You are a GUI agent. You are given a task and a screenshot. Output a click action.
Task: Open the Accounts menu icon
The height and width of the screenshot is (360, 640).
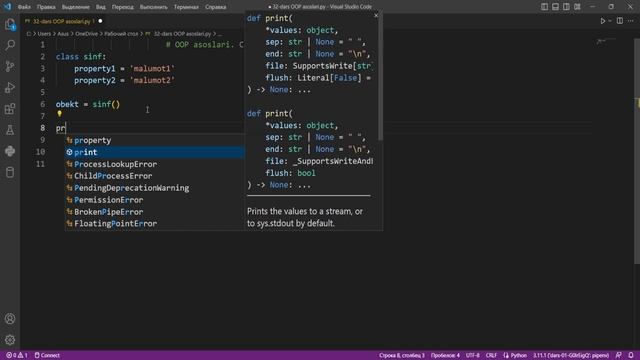[10, 318]
